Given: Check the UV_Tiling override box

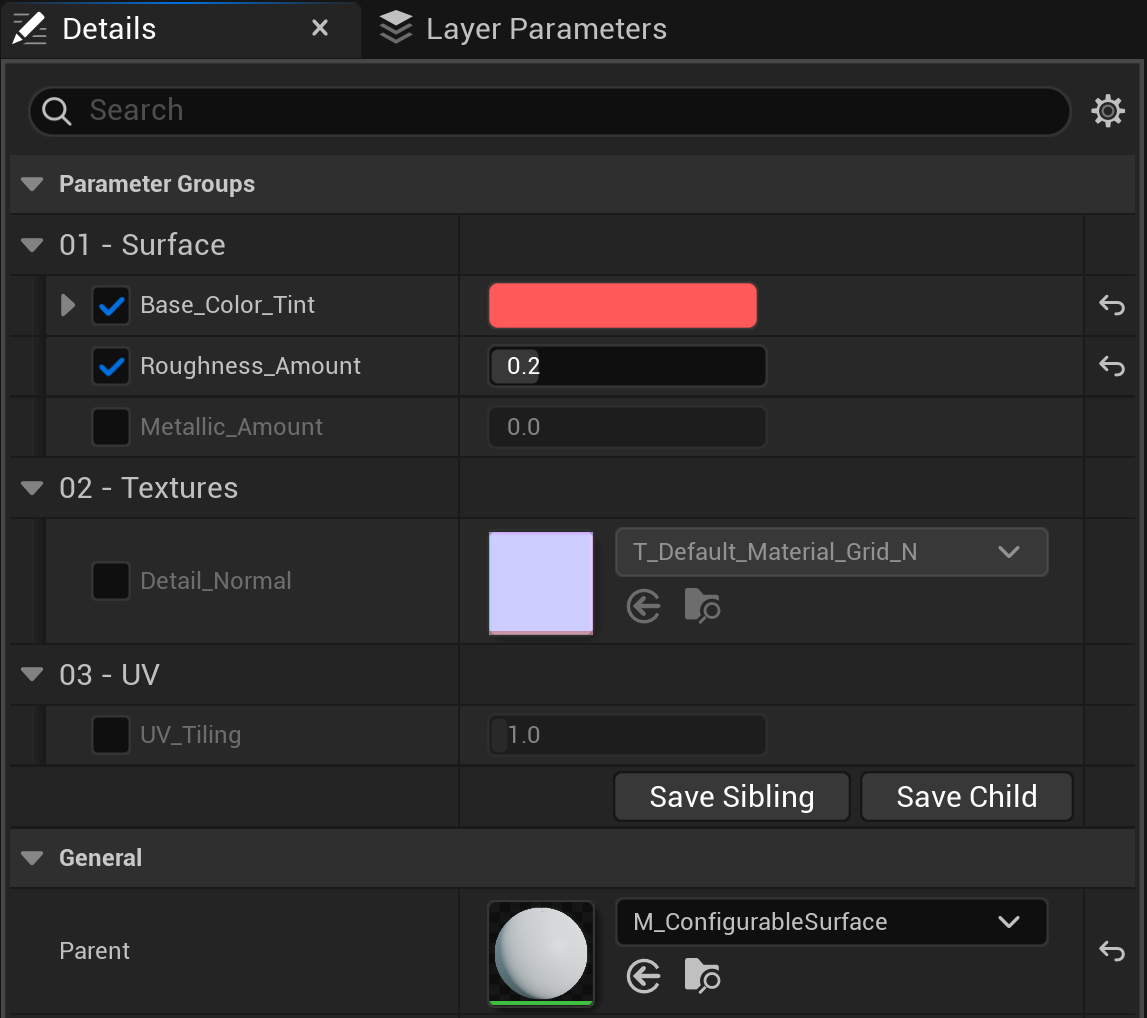Looking at the screenshot, I should click(x=111, y=735).
